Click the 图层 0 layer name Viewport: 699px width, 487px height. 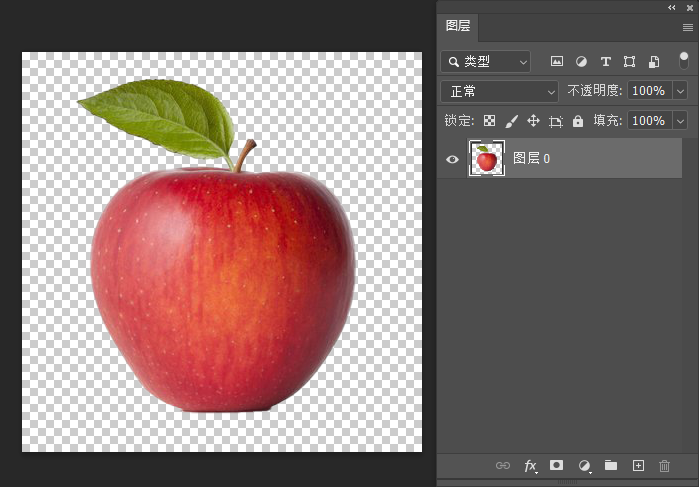coord(531,158)
